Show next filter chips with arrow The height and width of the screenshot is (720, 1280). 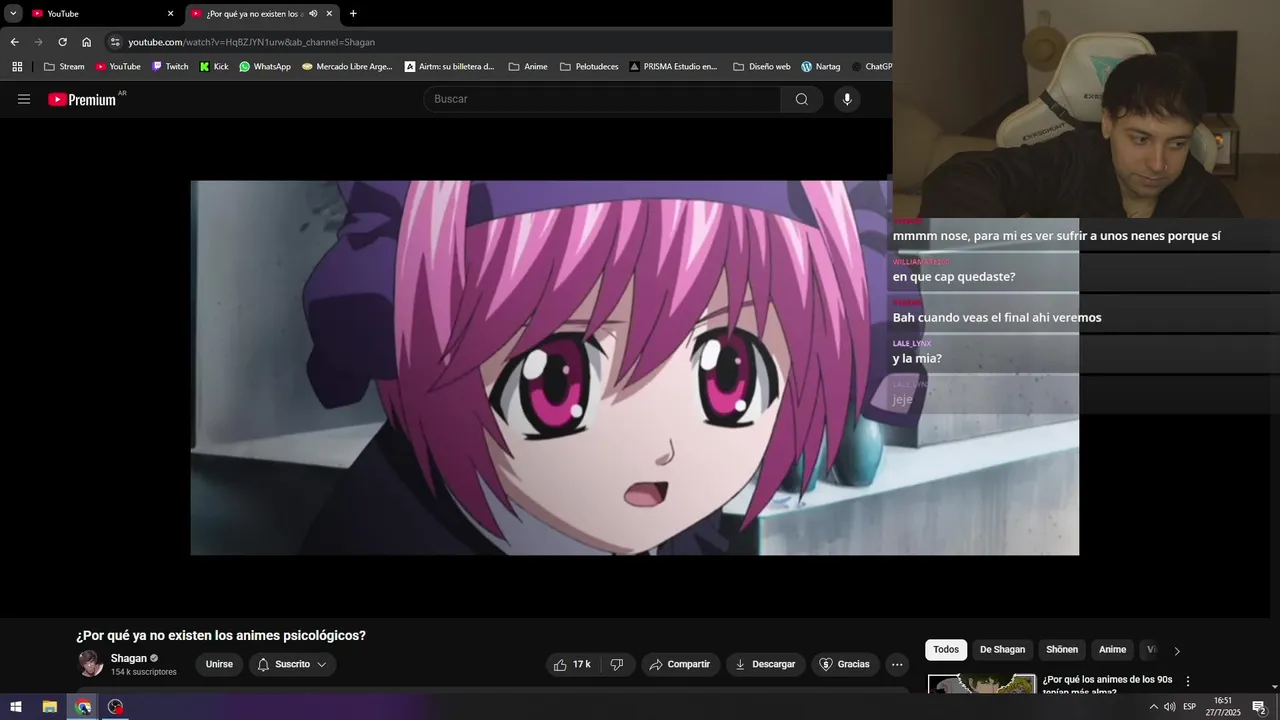1177,651
